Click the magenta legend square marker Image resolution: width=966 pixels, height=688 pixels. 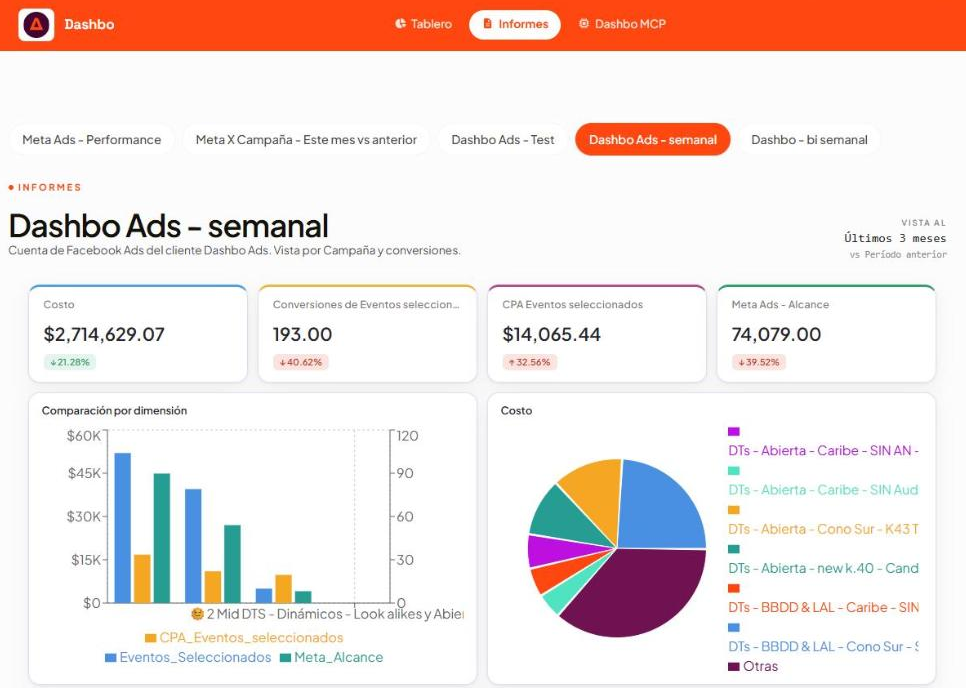coord(734,432)
